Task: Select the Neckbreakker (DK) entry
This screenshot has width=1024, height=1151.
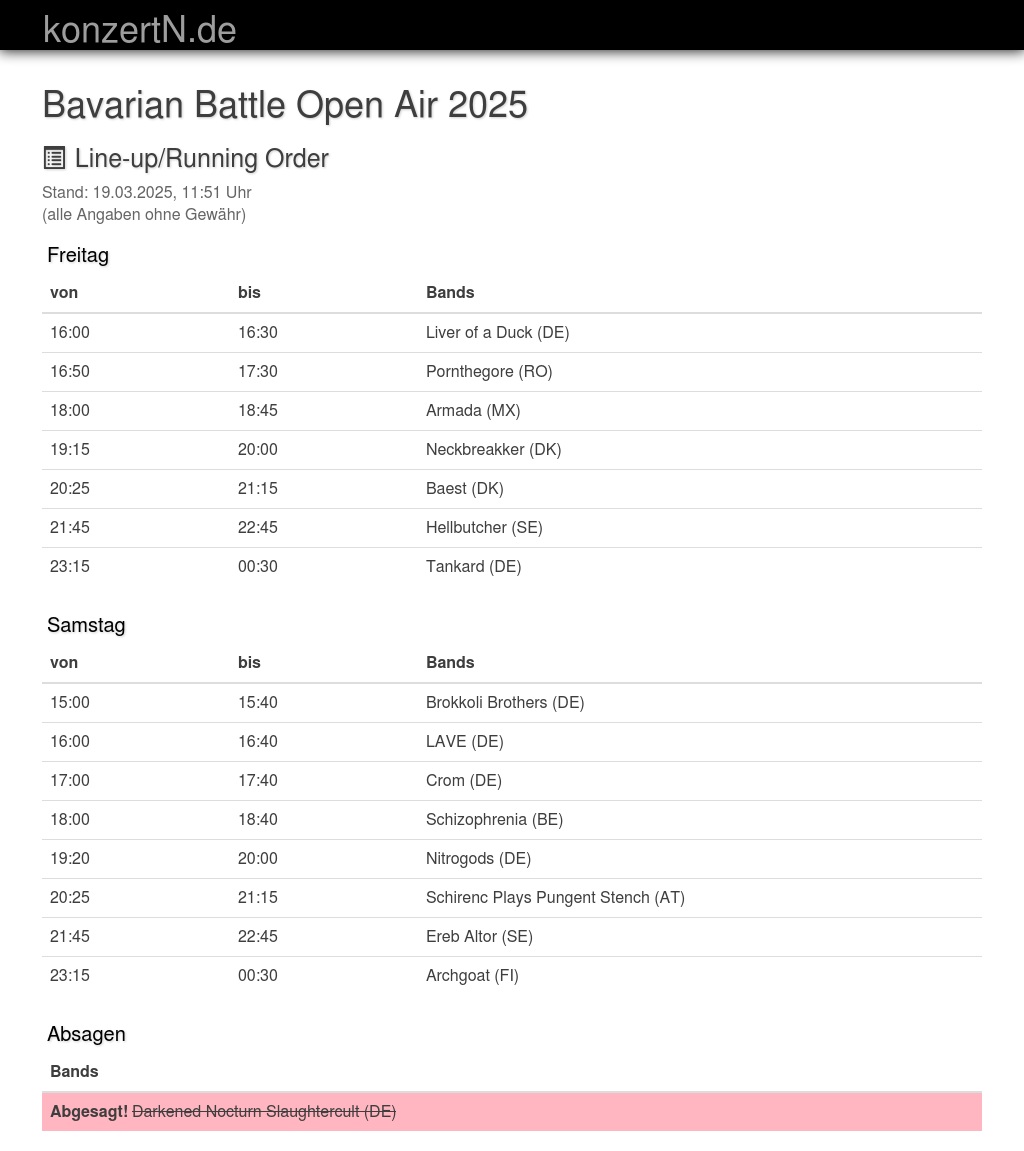Action: click(493, 450)
